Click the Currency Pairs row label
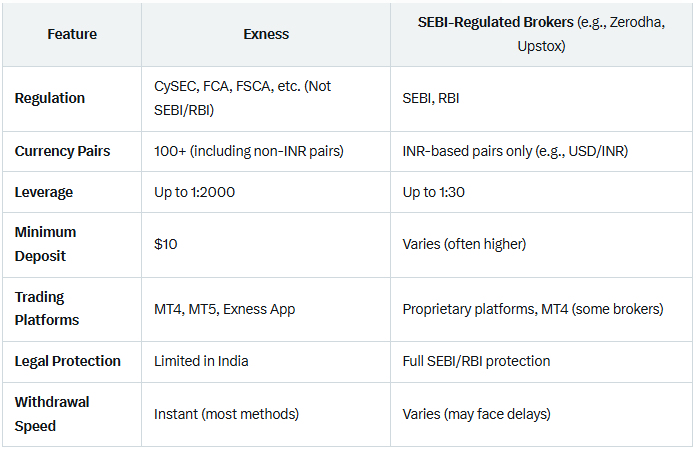Viewport: 698px width, 451px height. coord(62,151)
